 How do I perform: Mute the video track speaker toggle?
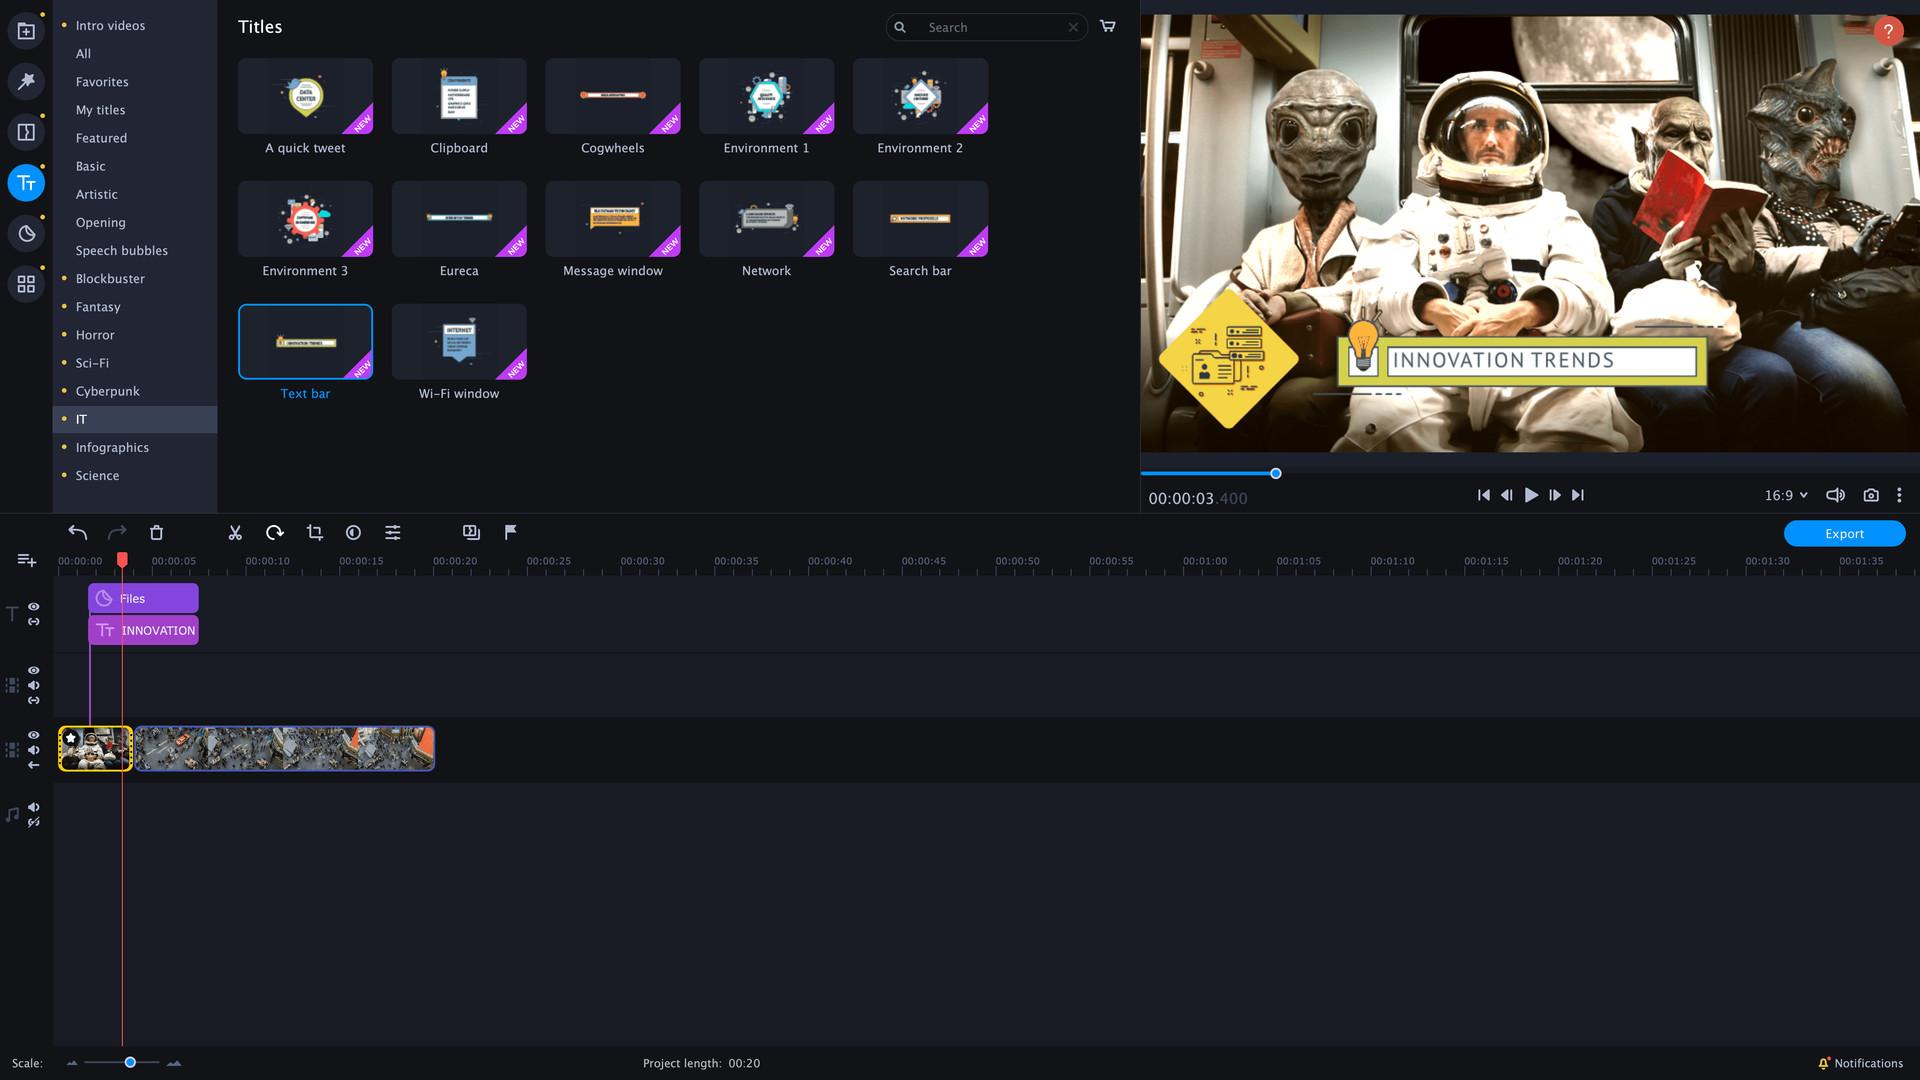[33, 748]
